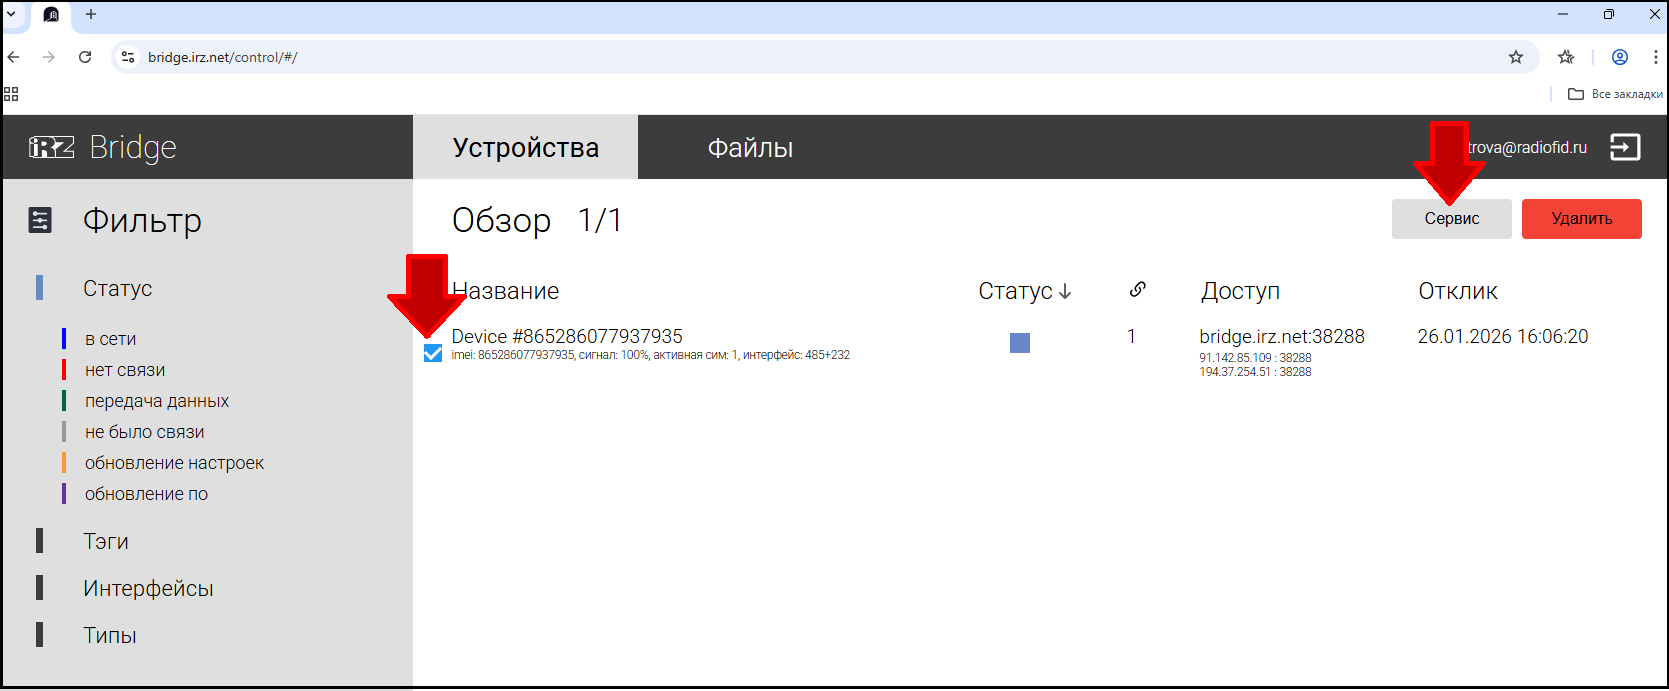
Task: Uncheck the Device #865286077937935 checkbox
Action: click(x=433, y=353)
